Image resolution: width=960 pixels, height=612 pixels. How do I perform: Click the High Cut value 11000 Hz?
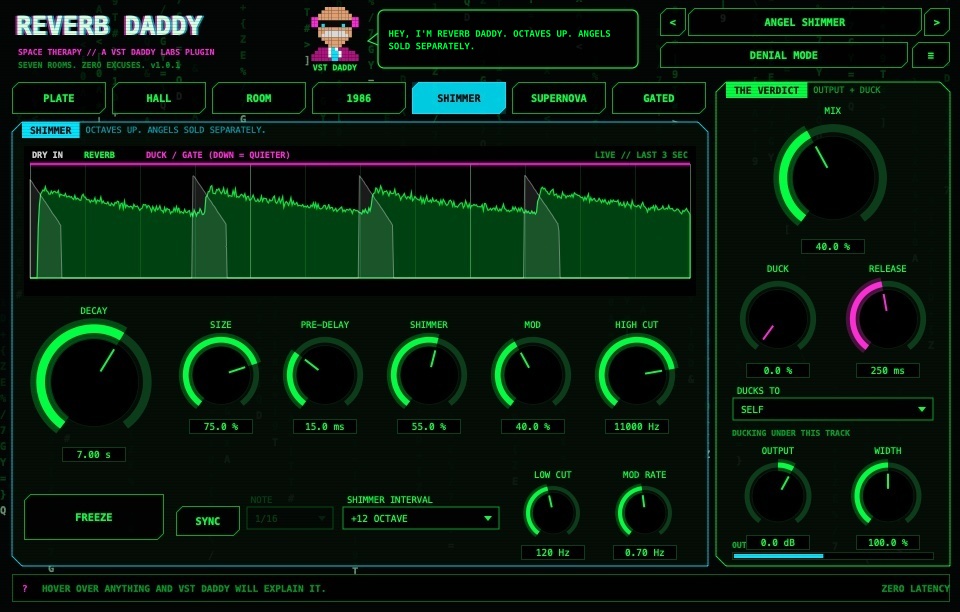[636, 427]
